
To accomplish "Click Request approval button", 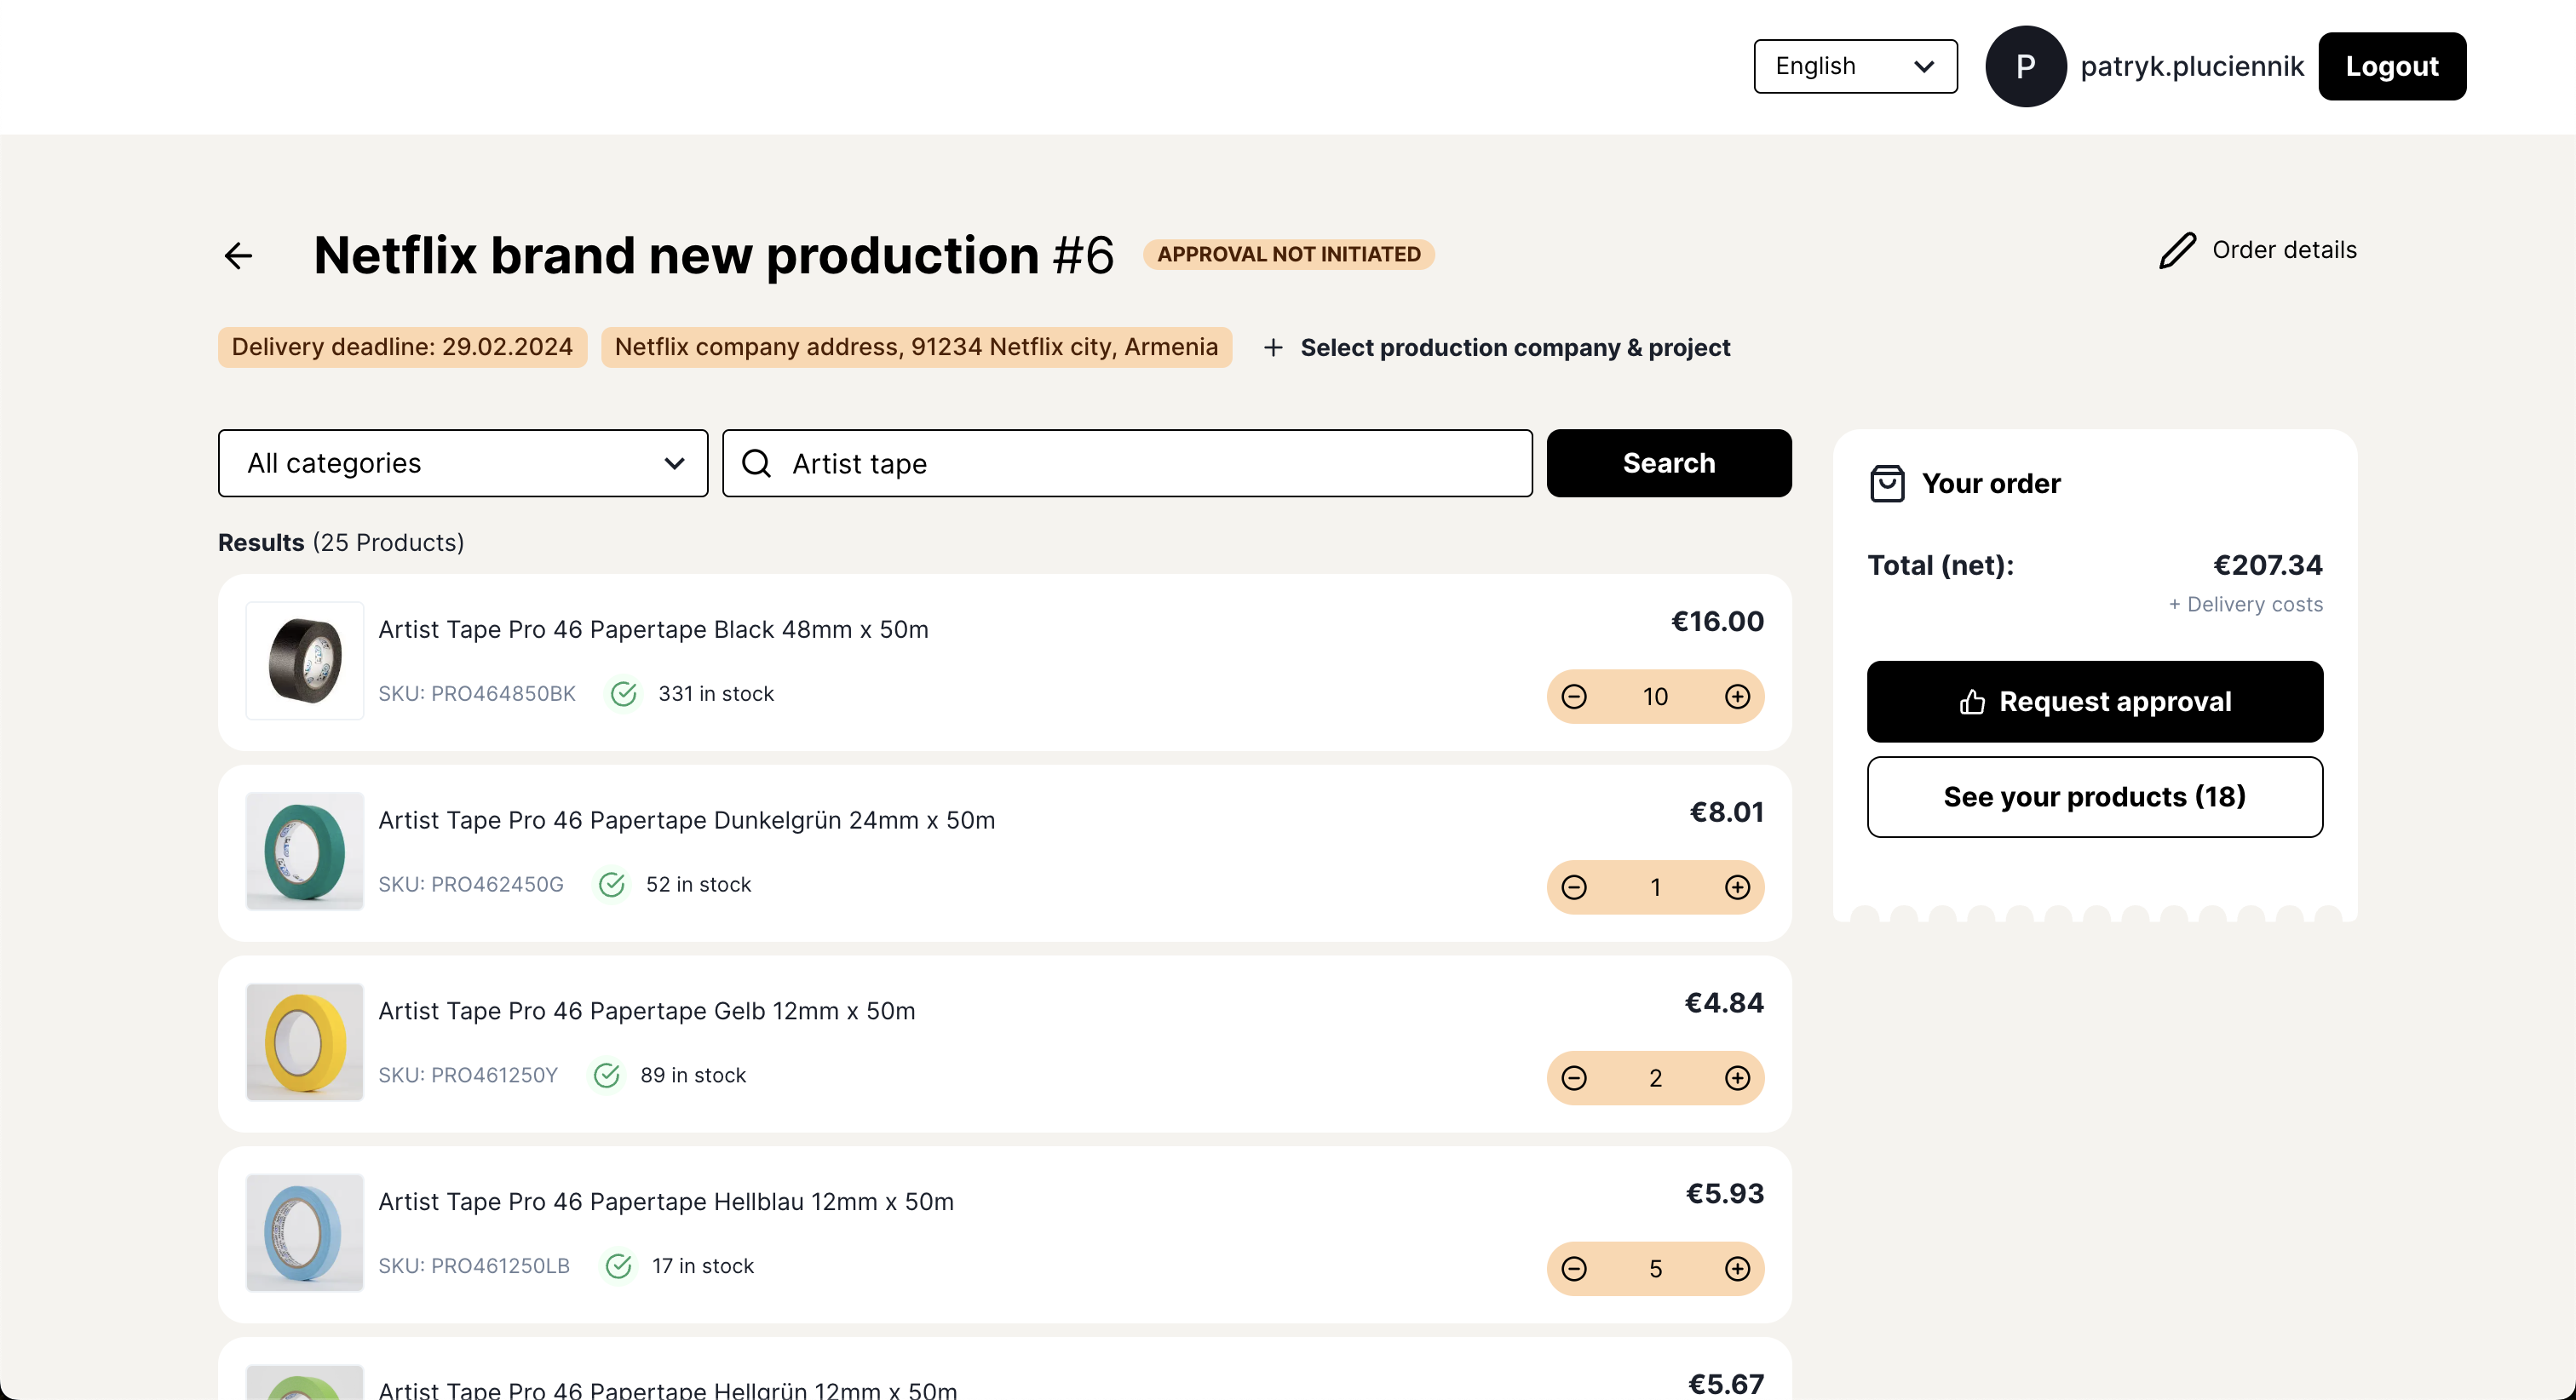I will coord(2095,702).
